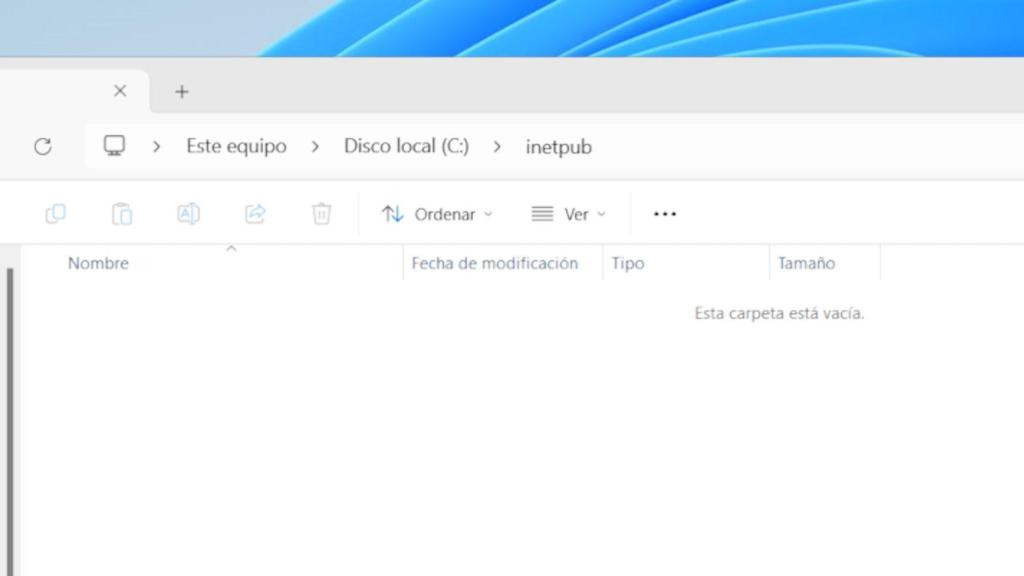Open the Ordenar sort dropdown
1024x576 pixels.
[x=436, y=213]
